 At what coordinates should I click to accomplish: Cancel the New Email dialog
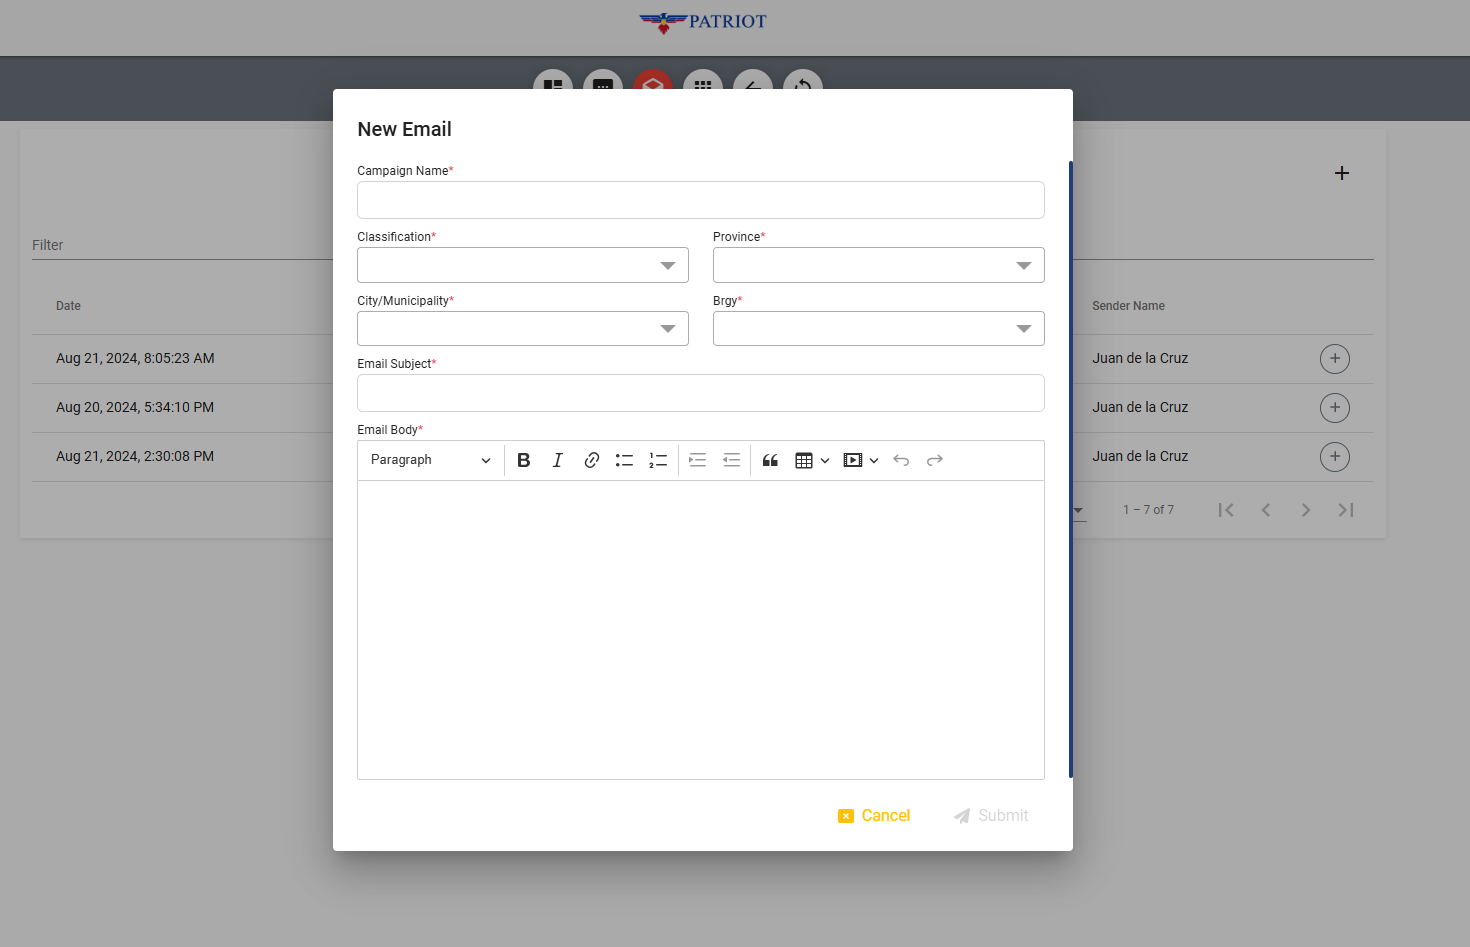click(874, 816)
